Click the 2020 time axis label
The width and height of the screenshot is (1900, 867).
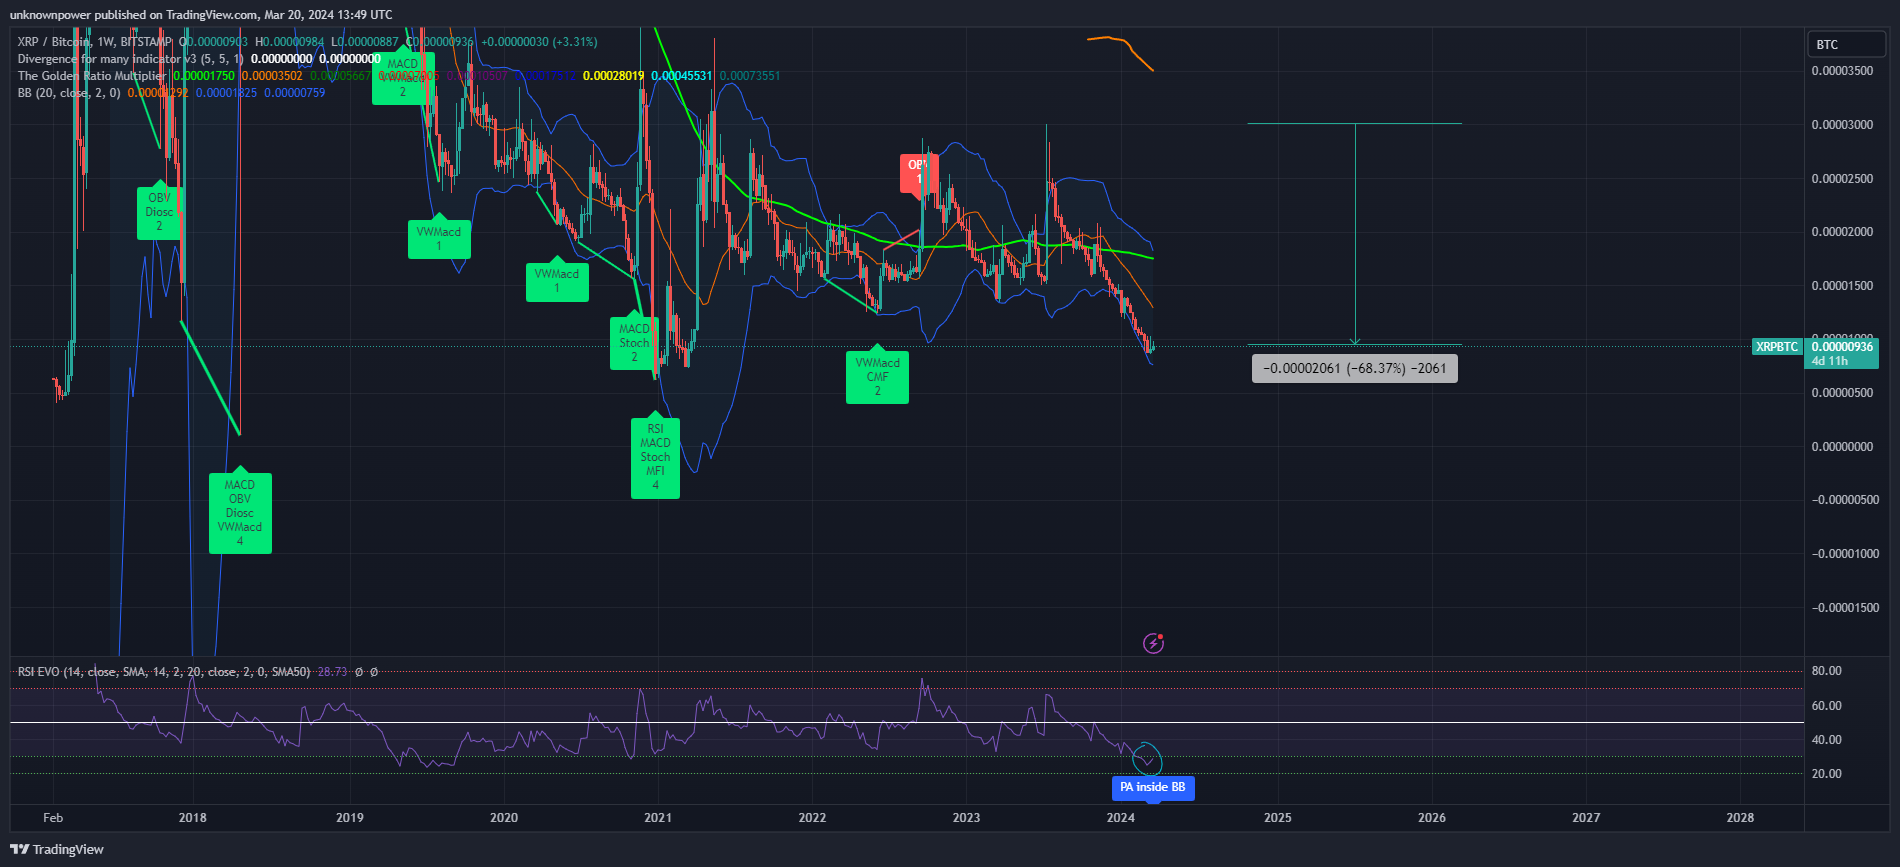[x=504, y=818]
